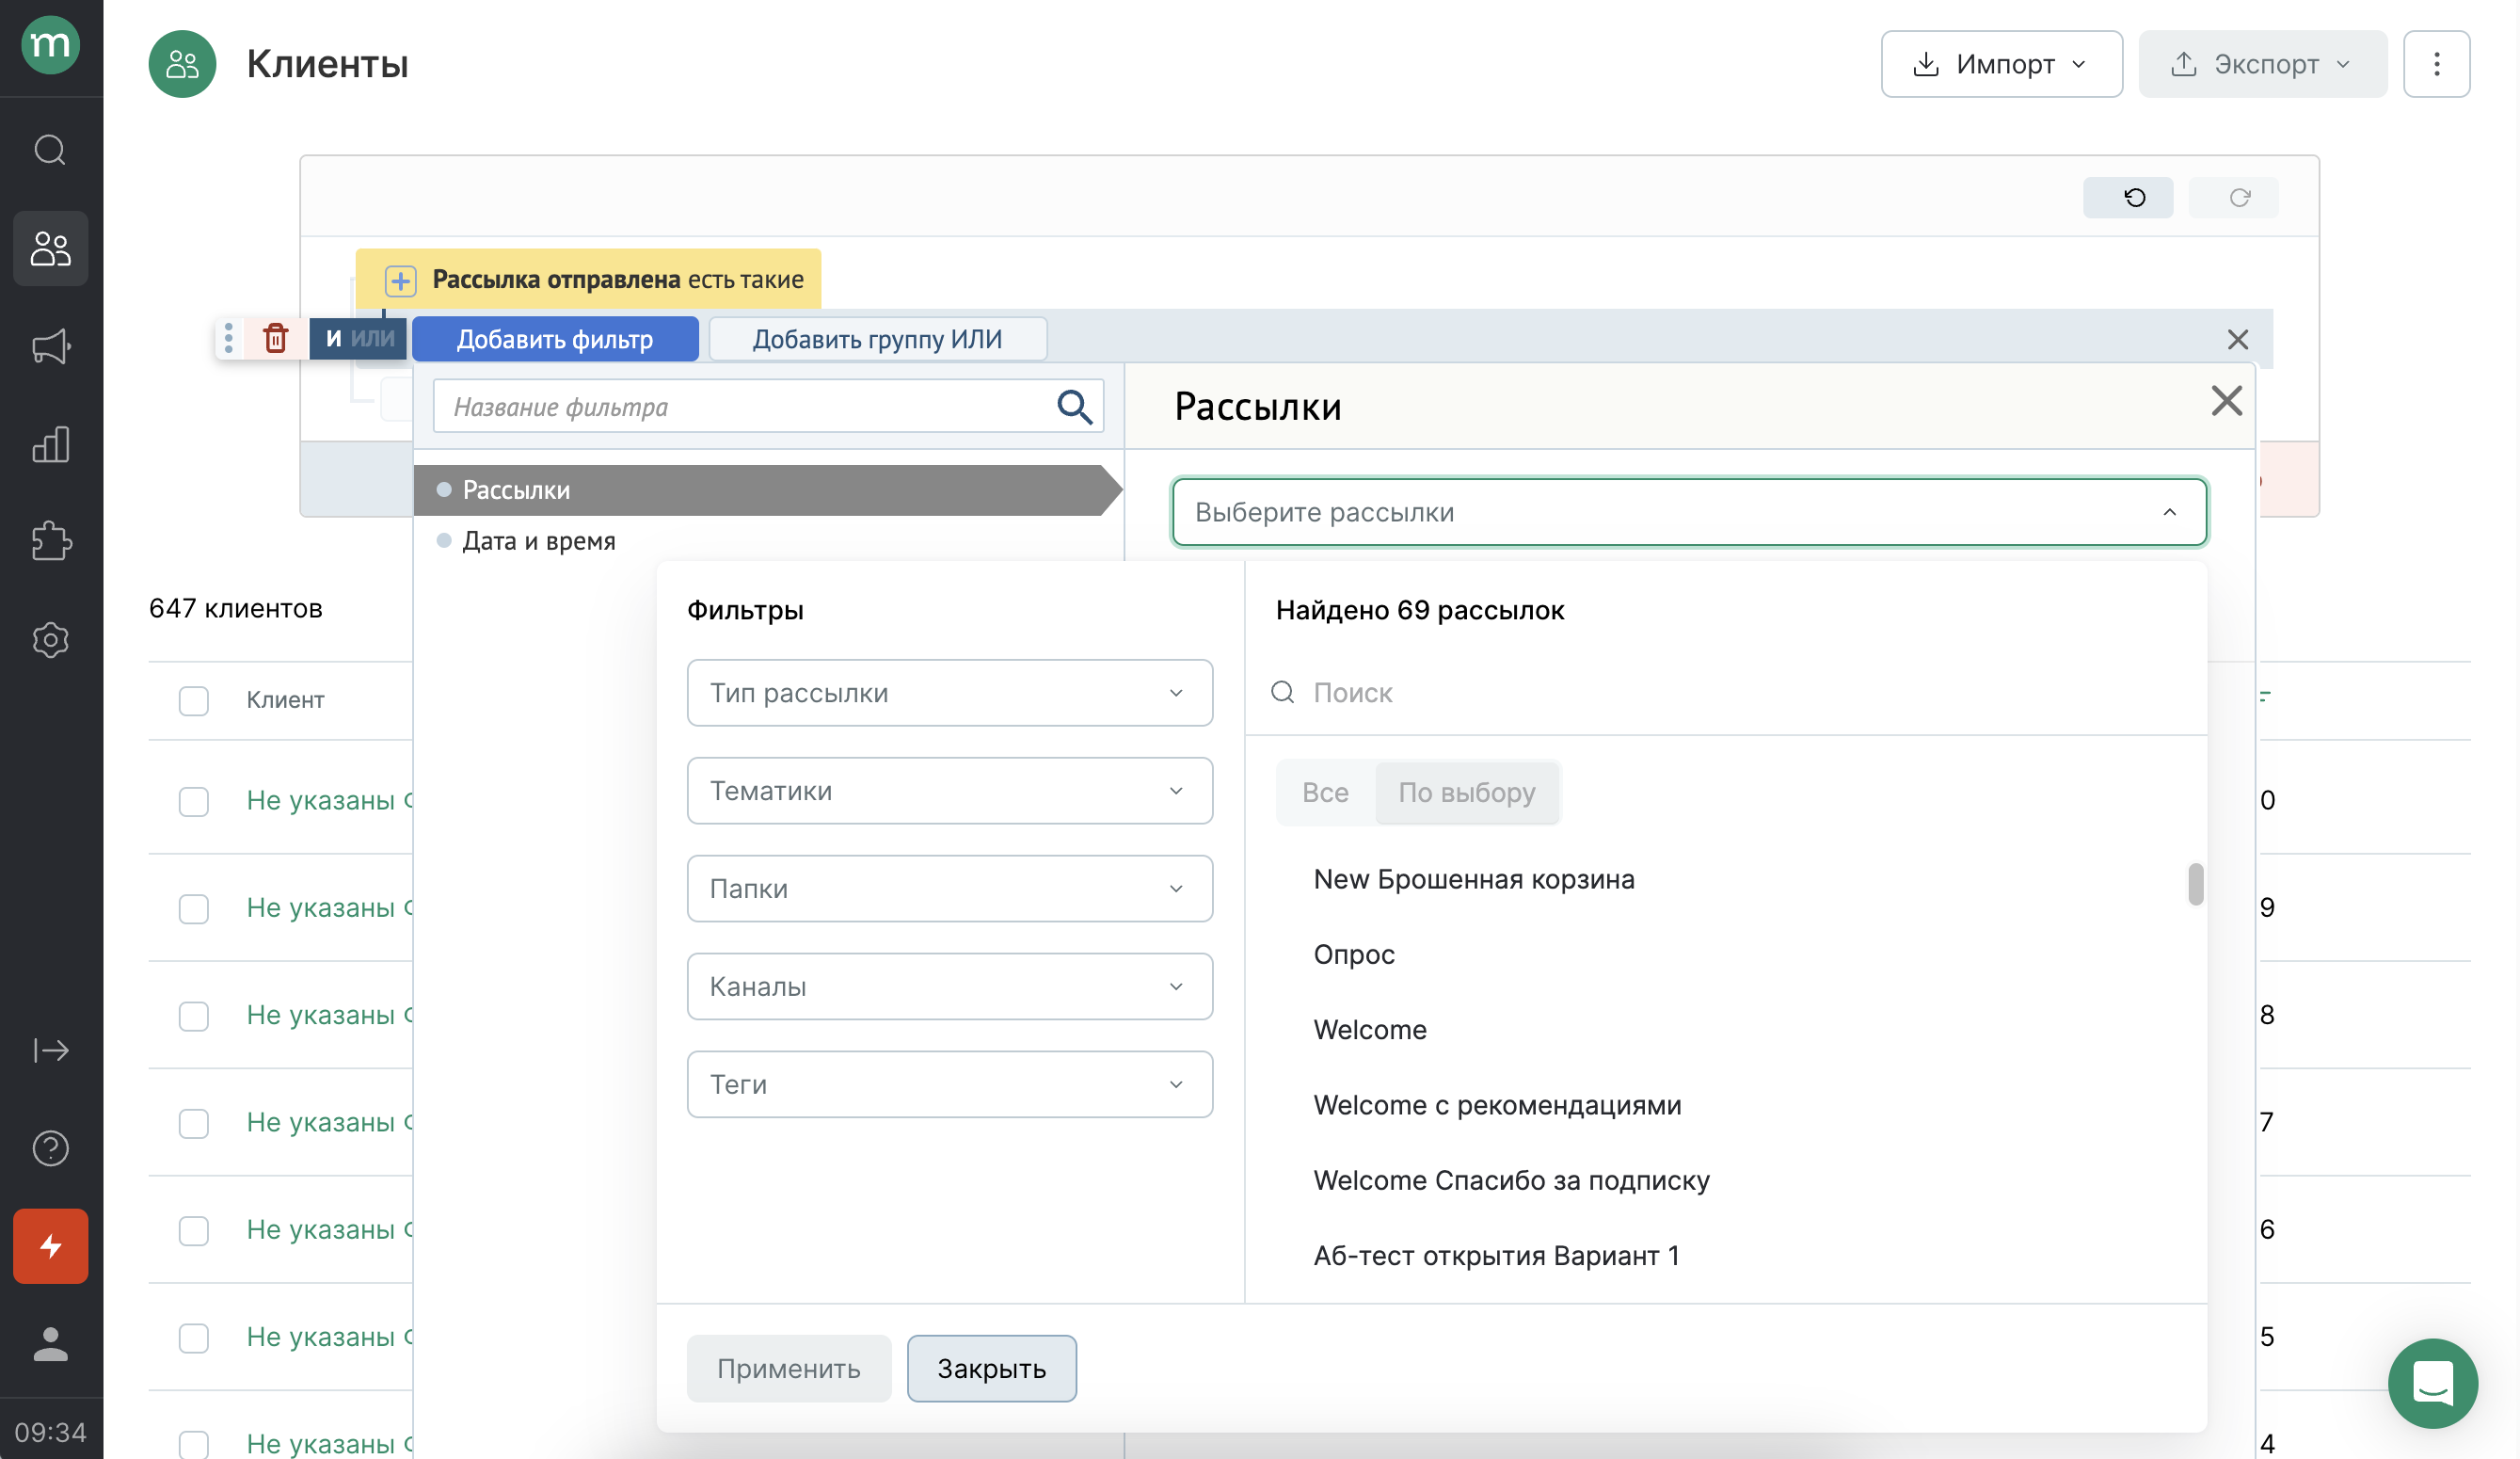Expand the sidebar with the arrow icon
This screenshot has width=2520, height=1459.
click(x=50, y=1050)
